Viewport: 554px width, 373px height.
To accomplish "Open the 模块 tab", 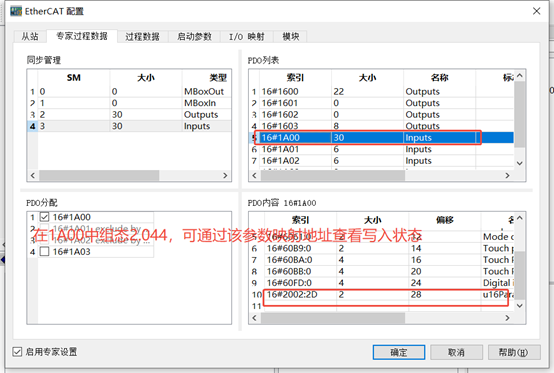I will (290, 36).
